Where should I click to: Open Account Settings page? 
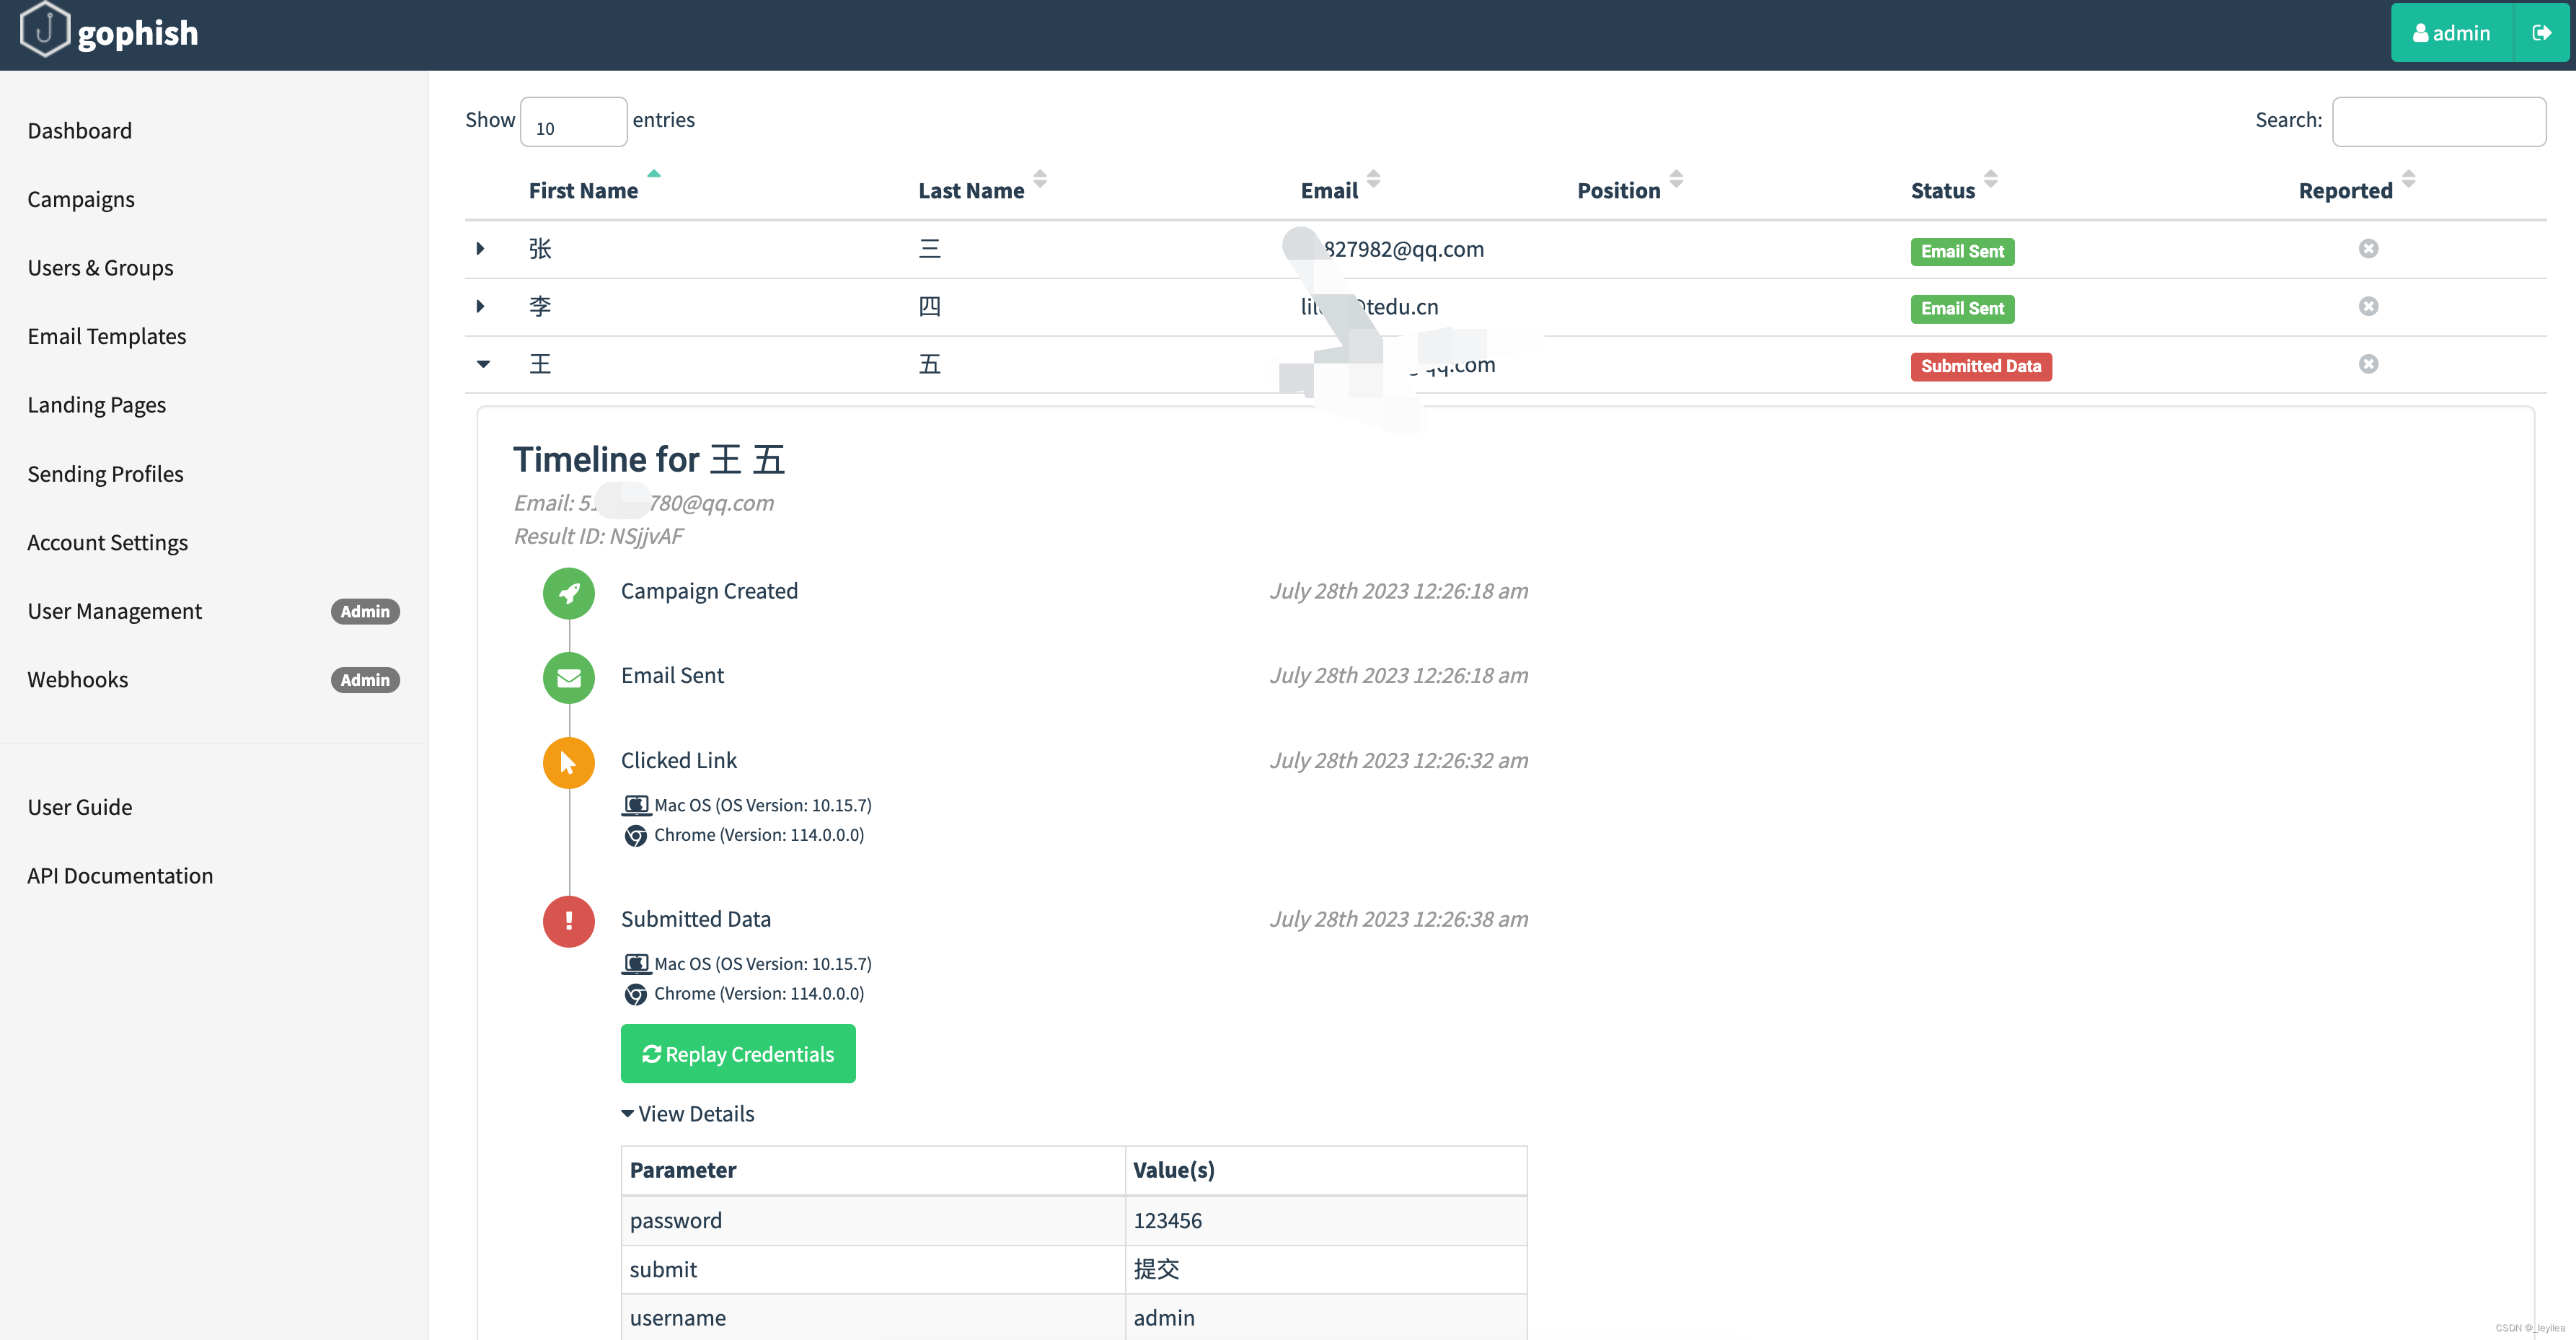pos(108,542)
